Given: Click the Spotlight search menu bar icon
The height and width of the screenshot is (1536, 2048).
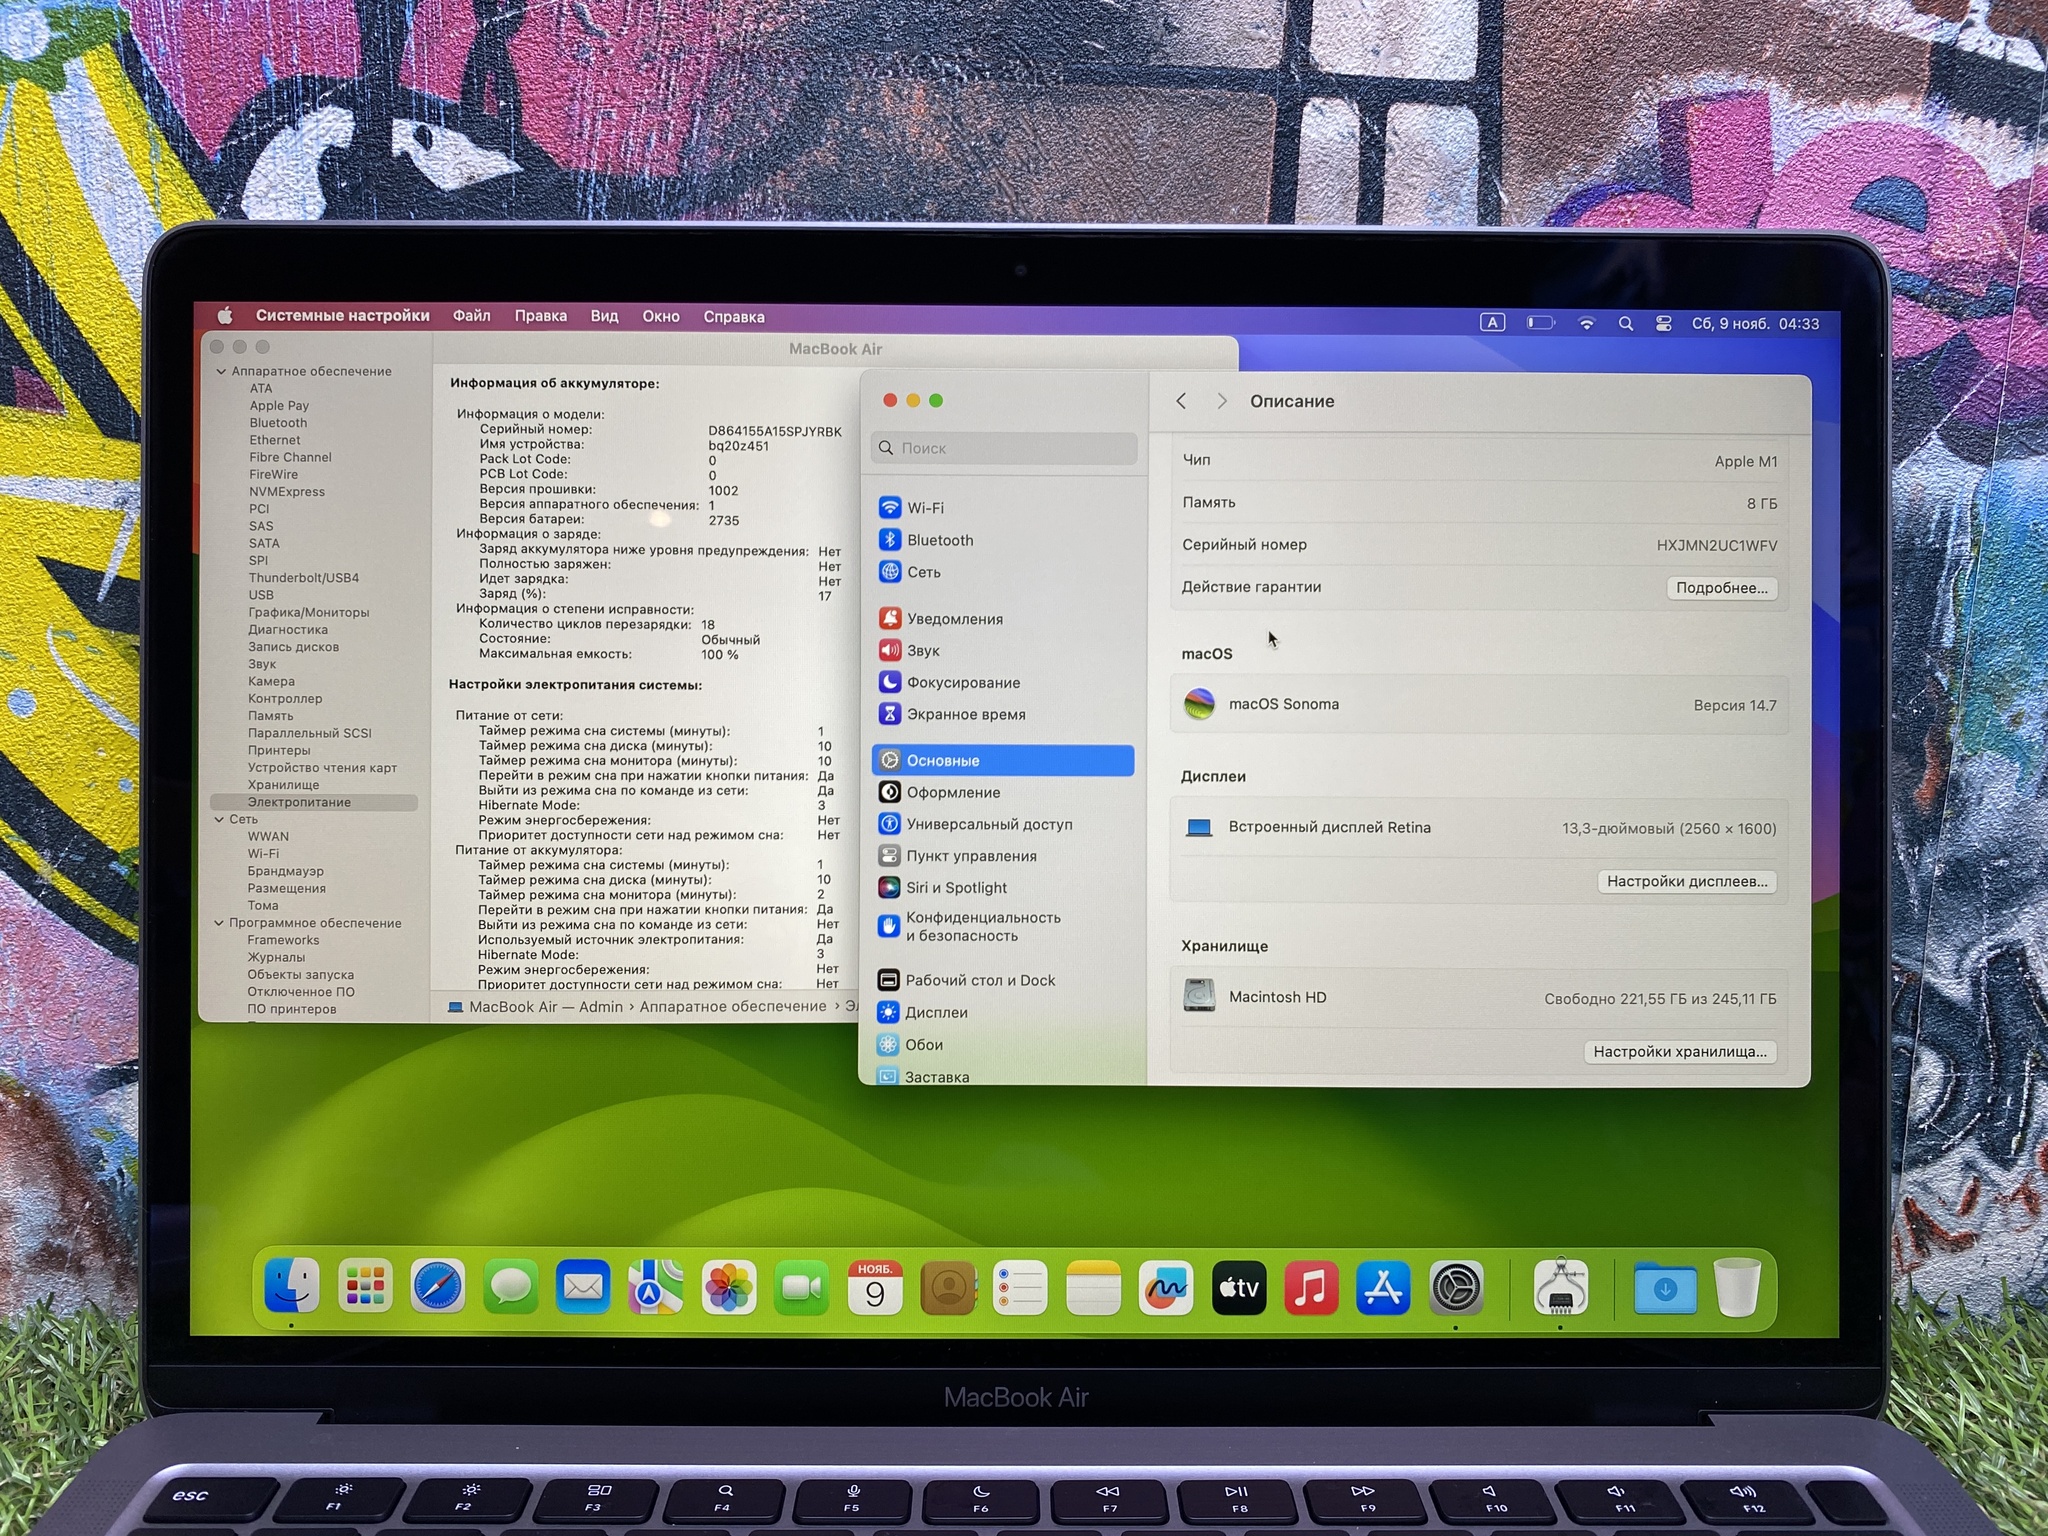Looking at the screenshot, I should pos(1626,324).
